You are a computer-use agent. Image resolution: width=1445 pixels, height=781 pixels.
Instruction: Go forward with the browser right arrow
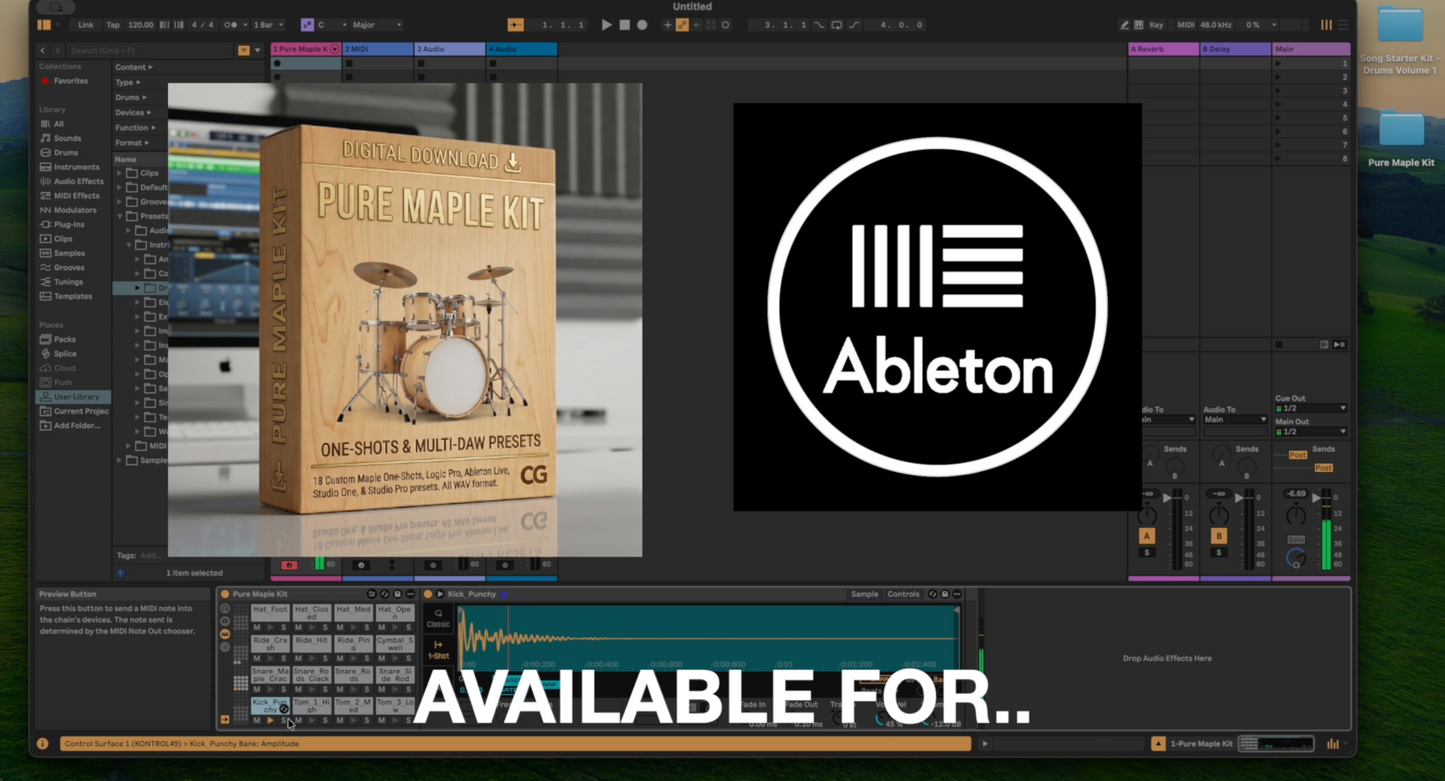point(57,50)
